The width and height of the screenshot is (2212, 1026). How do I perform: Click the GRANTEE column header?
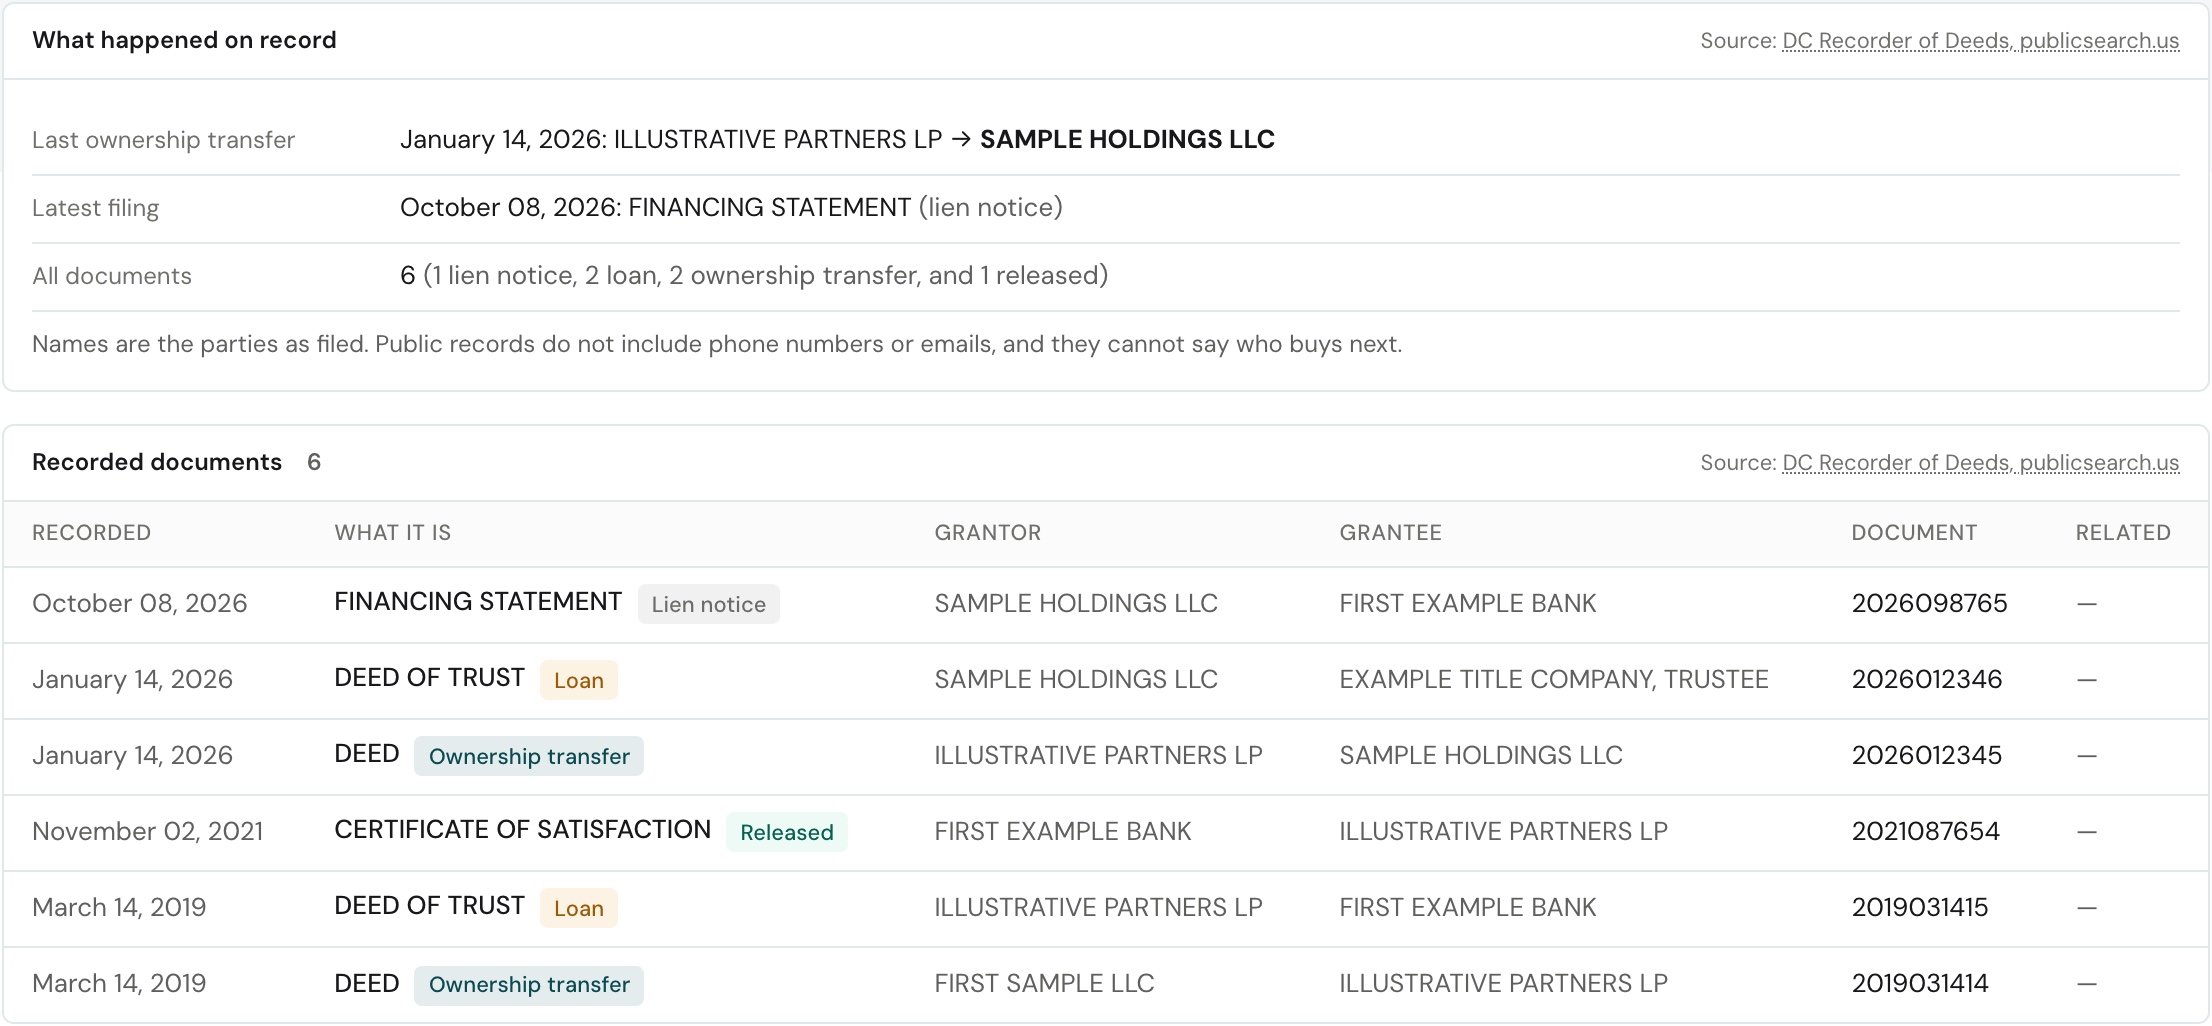(x=1390, y=533)
